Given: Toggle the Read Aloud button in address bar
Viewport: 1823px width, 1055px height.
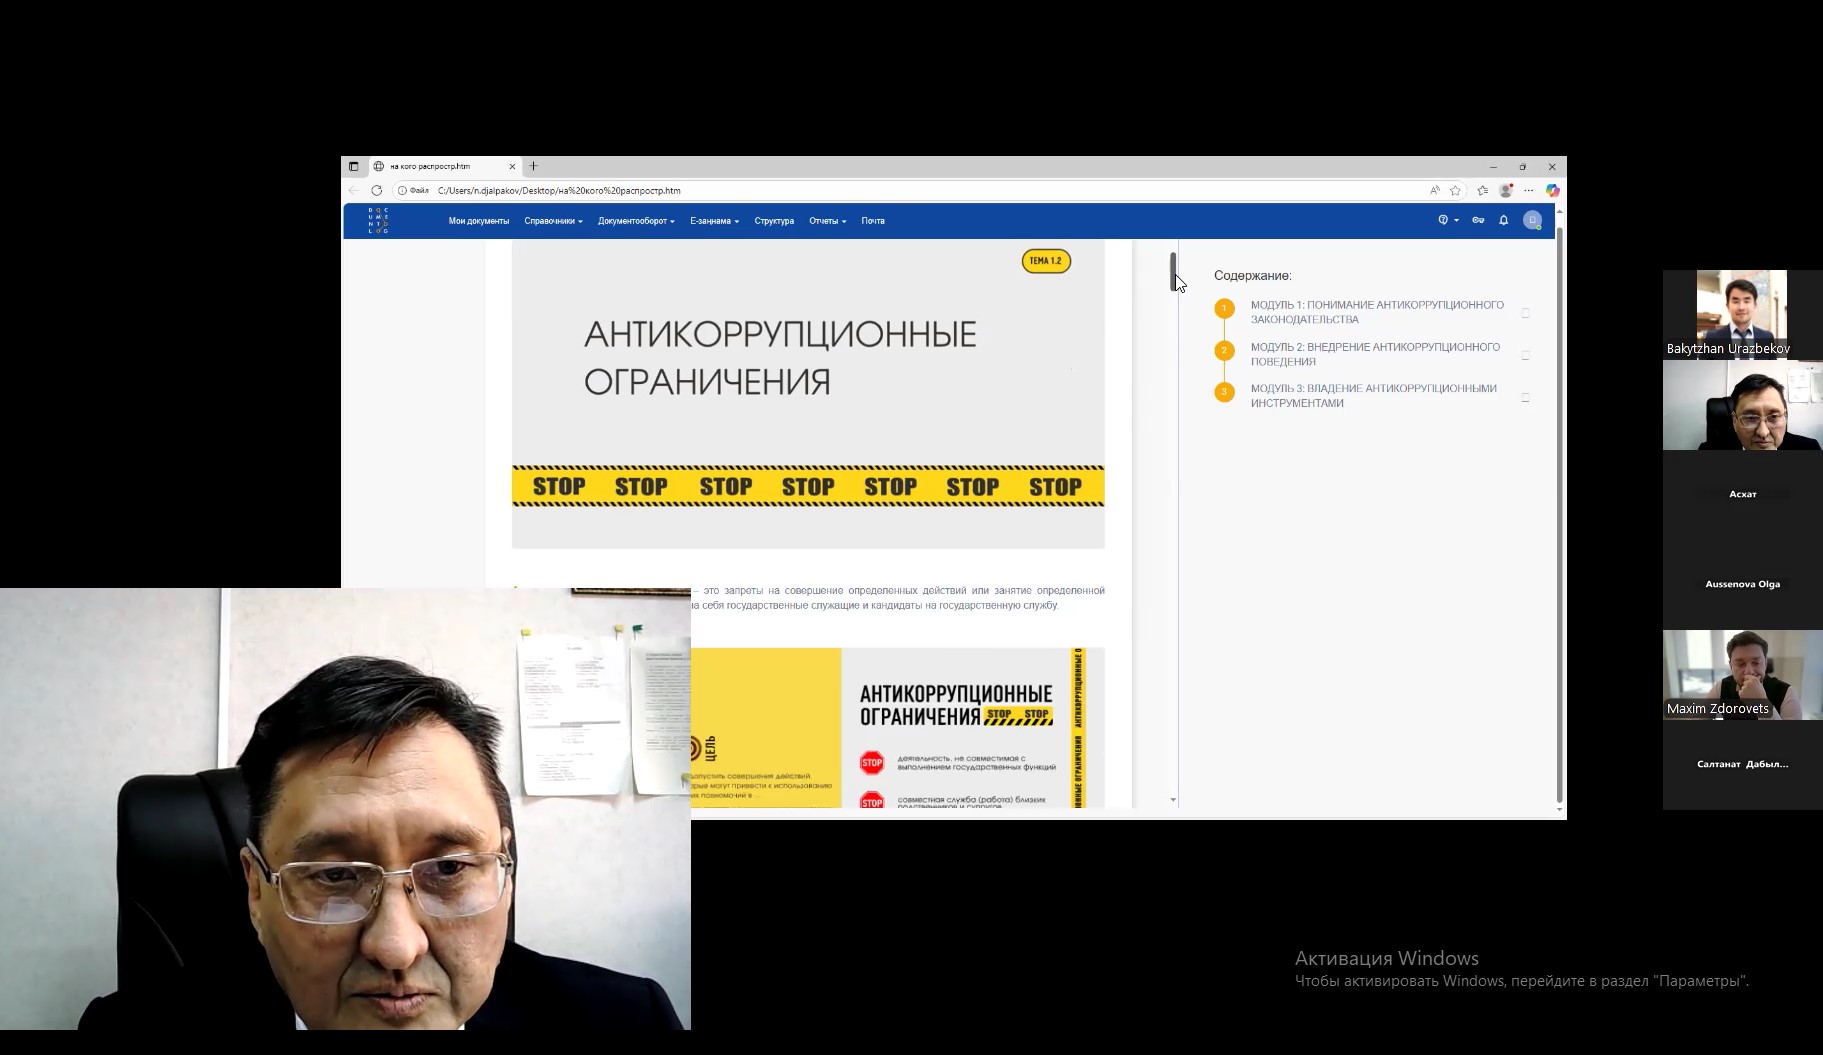Looking at the screenshot, I should (x=1436, y=190).
